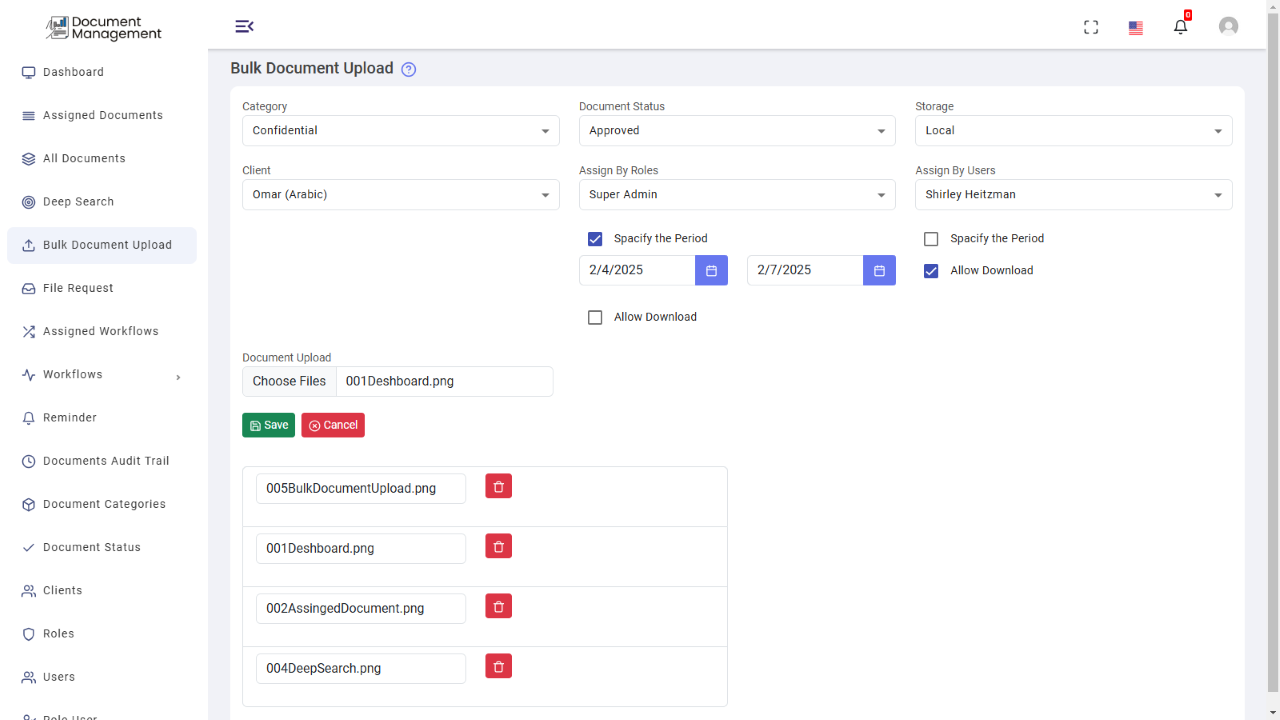Enter fullscreen mode via the expand icon
Screen dimensions: 1280x720
(1090, 27)
